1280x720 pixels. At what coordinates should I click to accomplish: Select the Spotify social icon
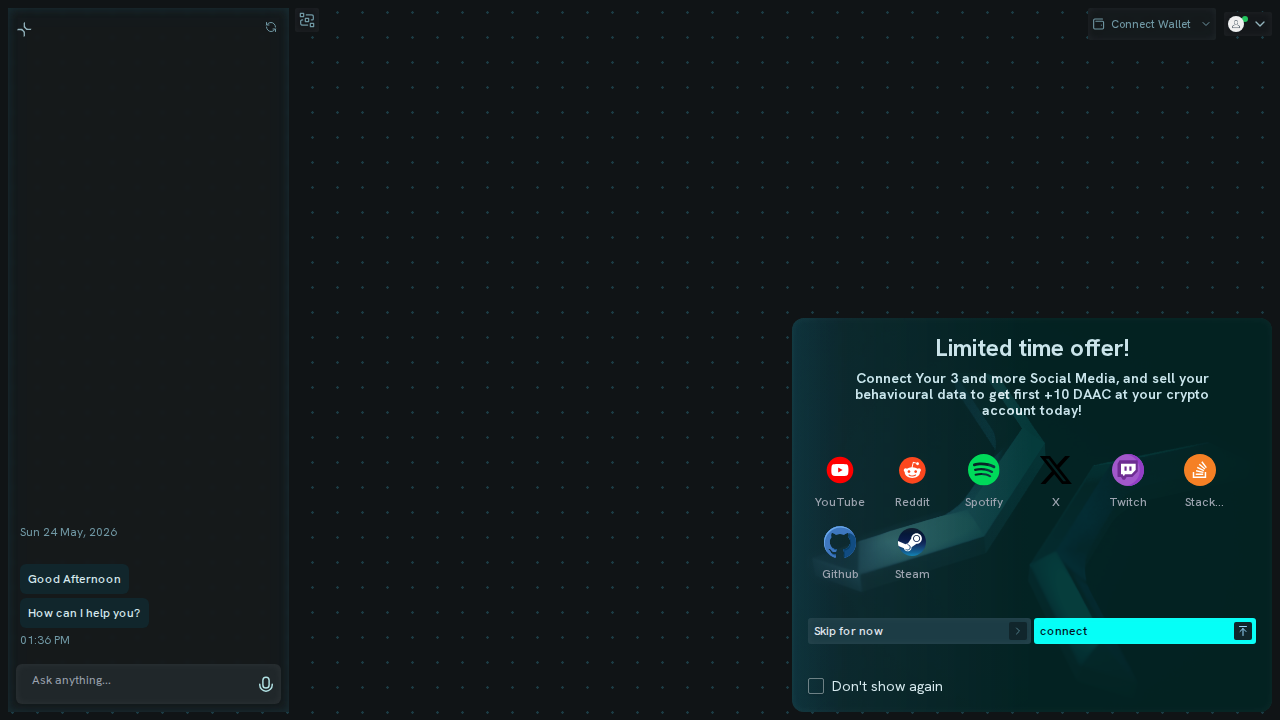(984, 470)
